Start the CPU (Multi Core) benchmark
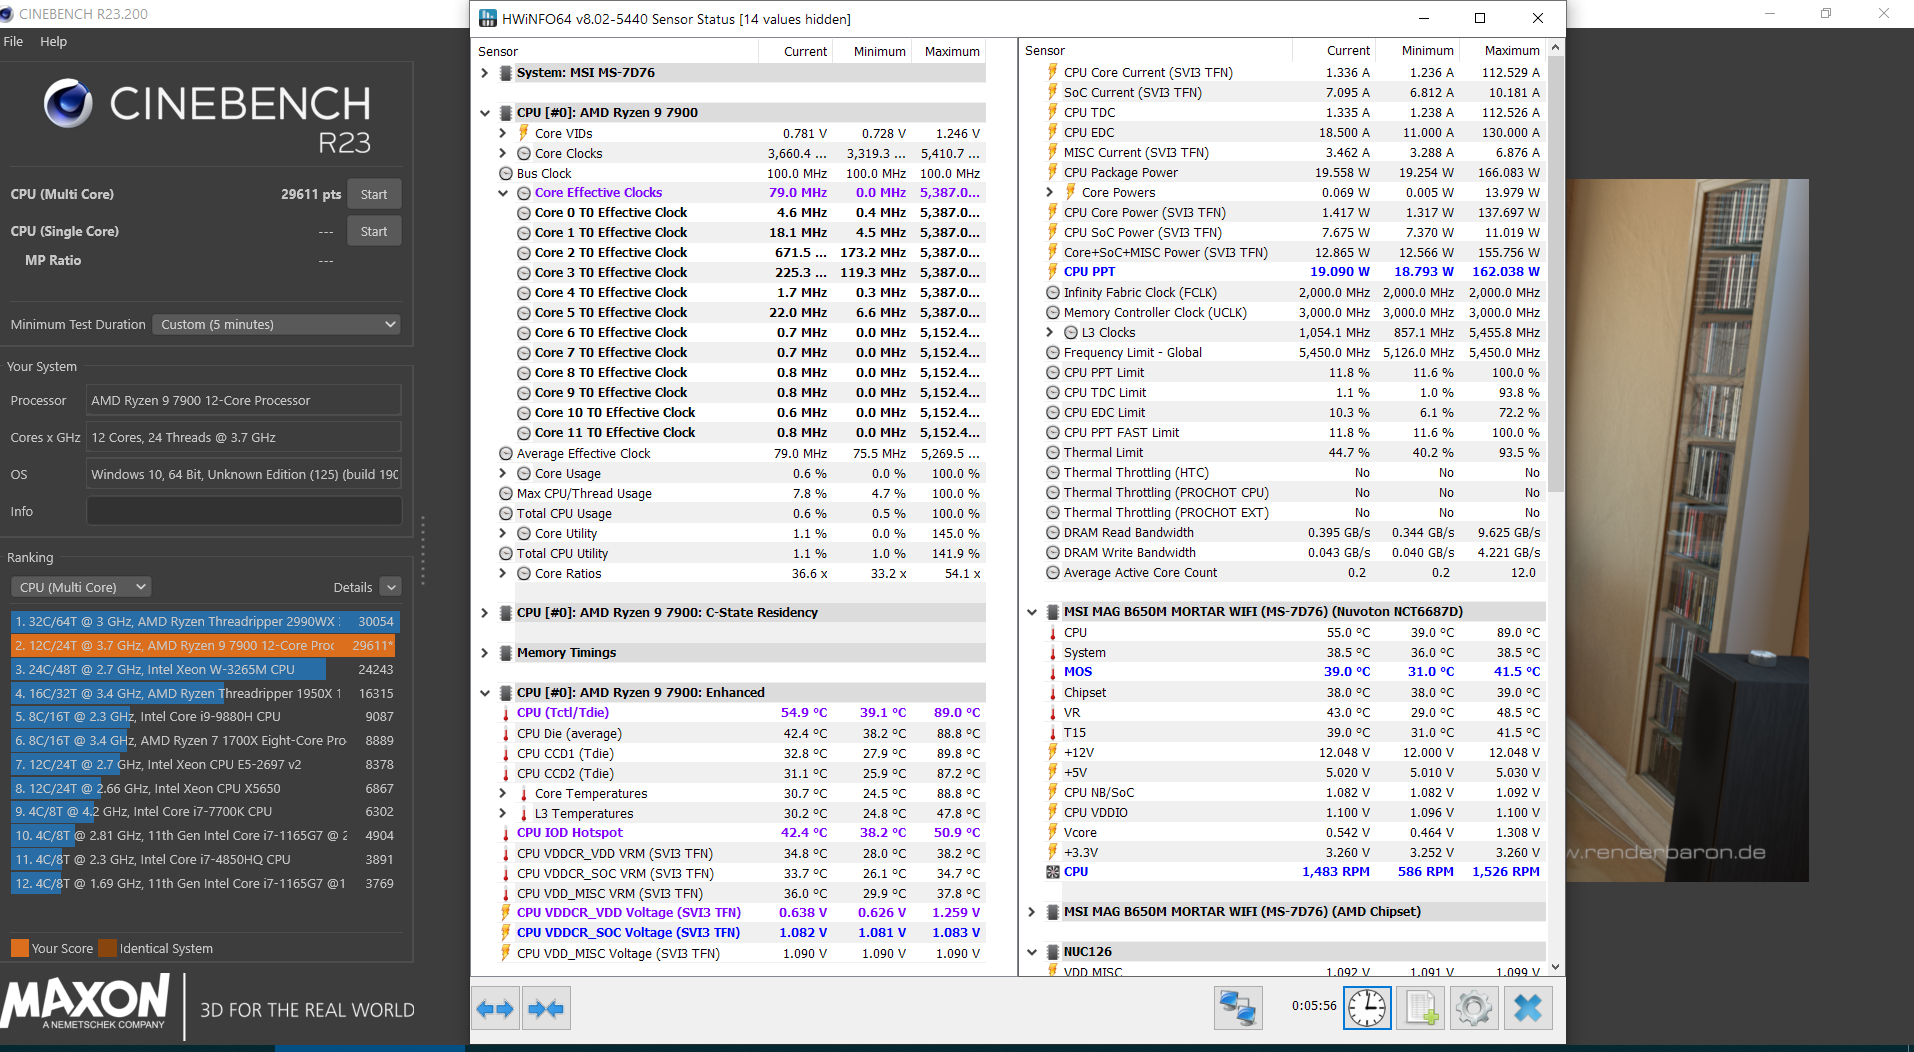The width and height of the screenshot is (1914, 1052). click(374, 194)
